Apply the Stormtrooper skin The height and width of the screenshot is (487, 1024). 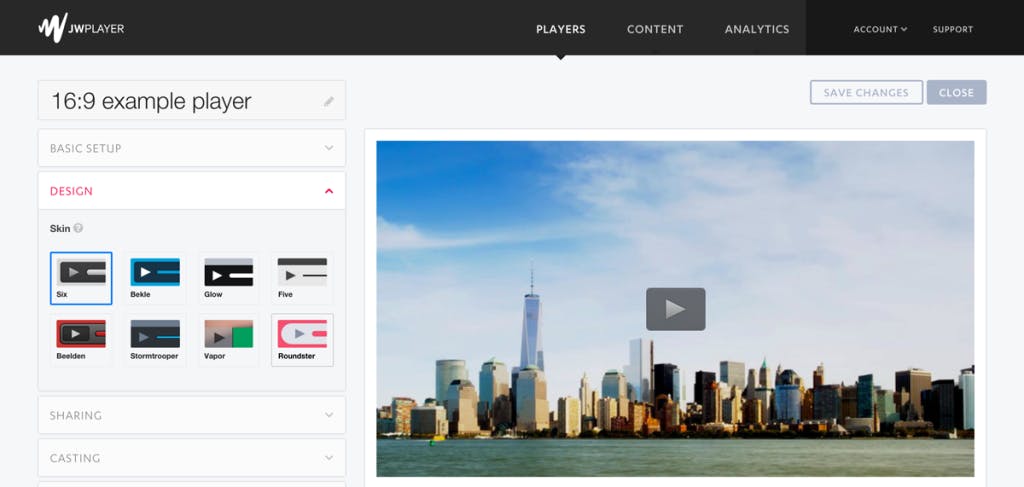155,340
